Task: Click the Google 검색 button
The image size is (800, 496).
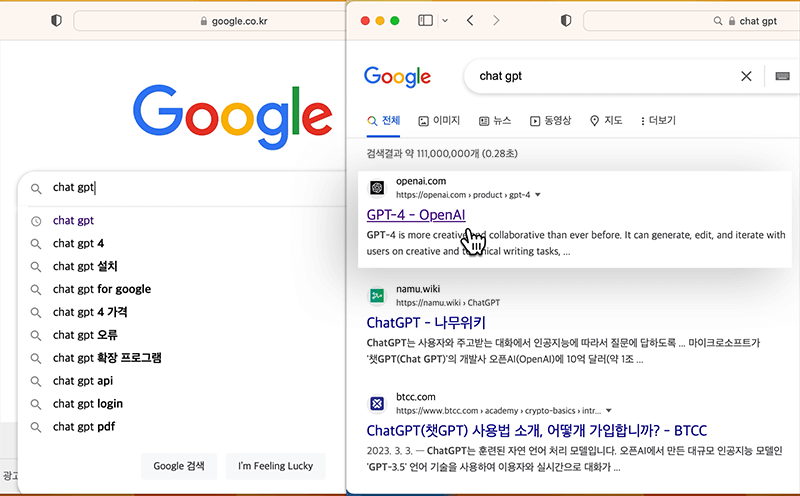Action: (x=179, y=466)
